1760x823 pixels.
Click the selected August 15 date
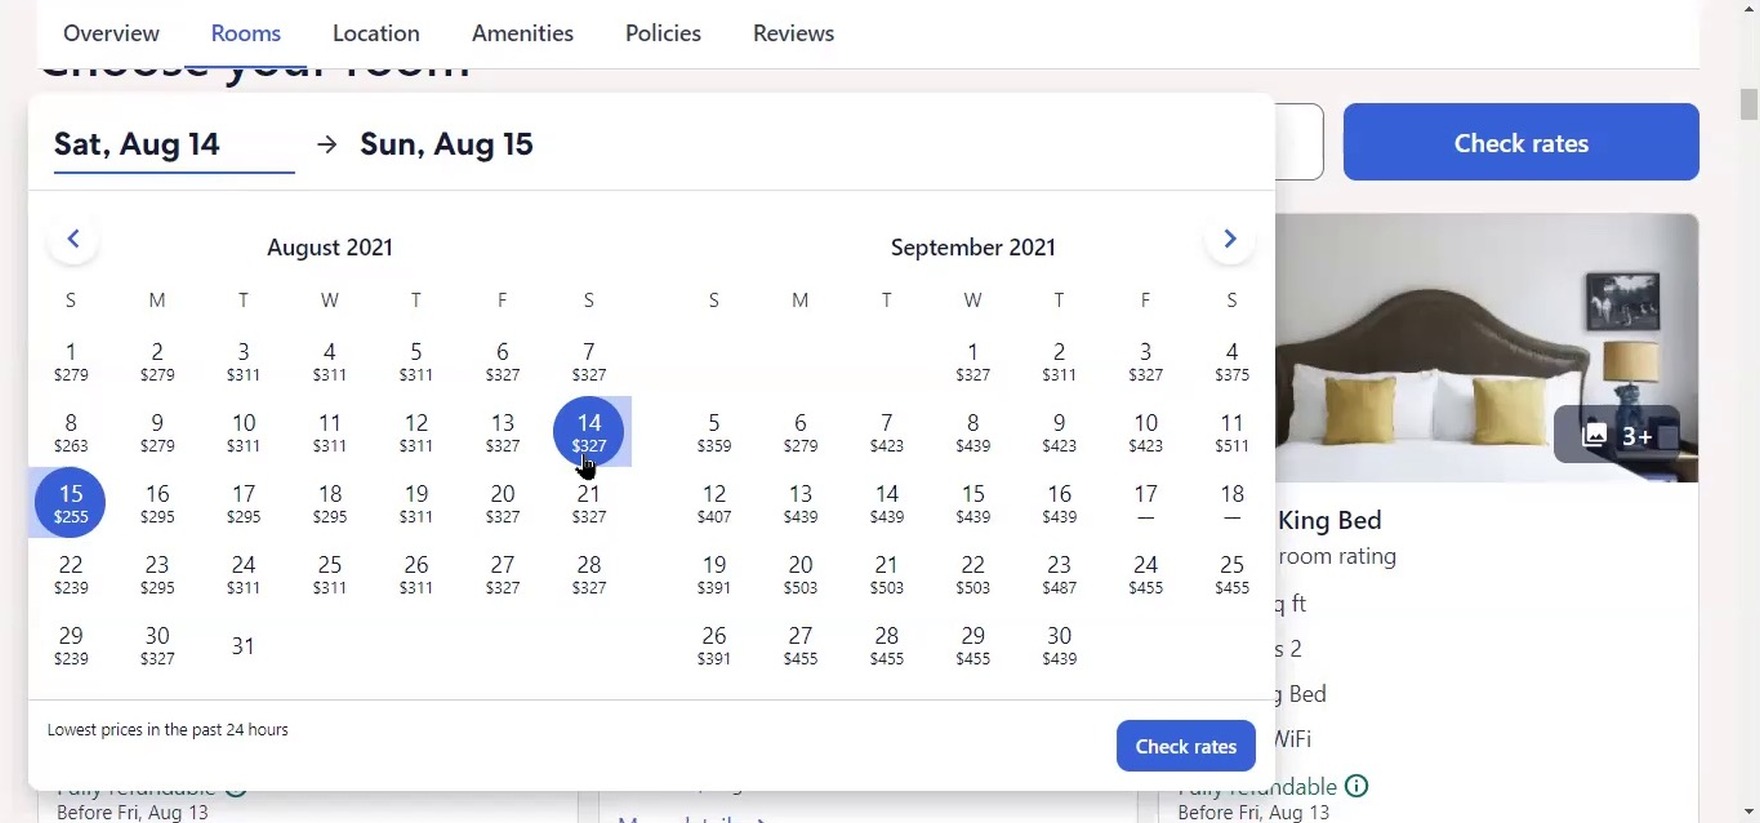pyautogui.click(x=70, y=502)
